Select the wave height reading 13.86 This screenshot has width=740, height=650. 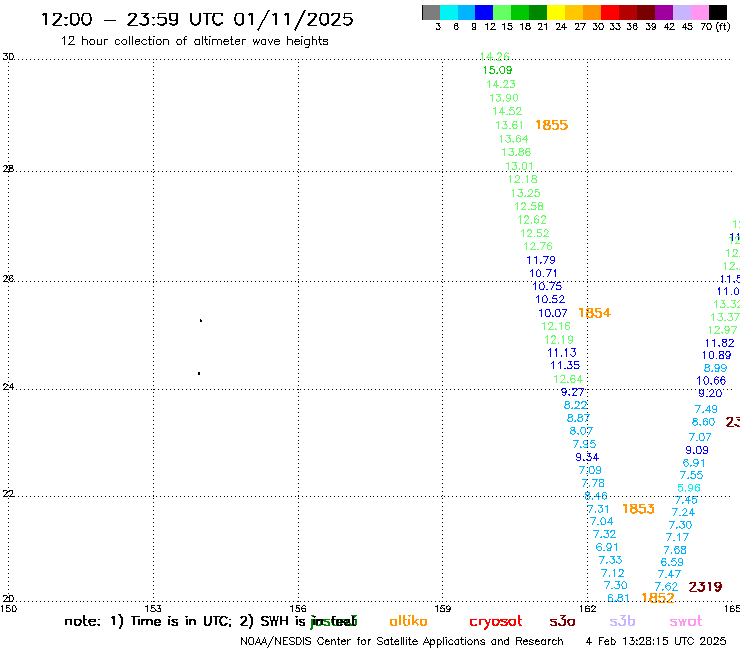(516, 152)
